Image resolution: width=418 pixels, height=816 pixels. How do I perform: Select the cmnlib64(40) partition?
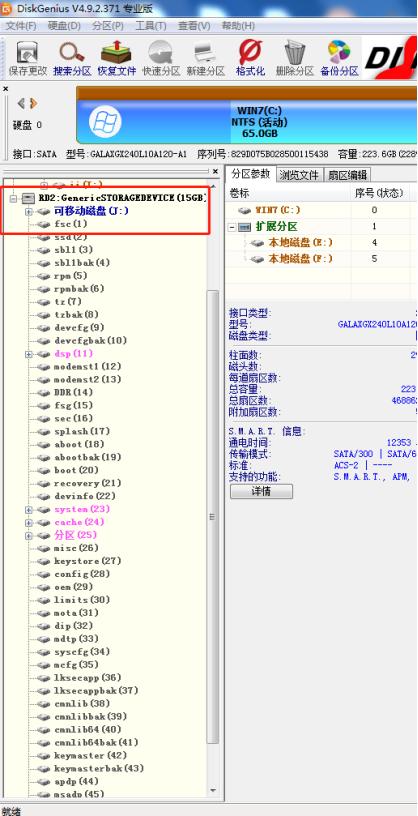87,730
